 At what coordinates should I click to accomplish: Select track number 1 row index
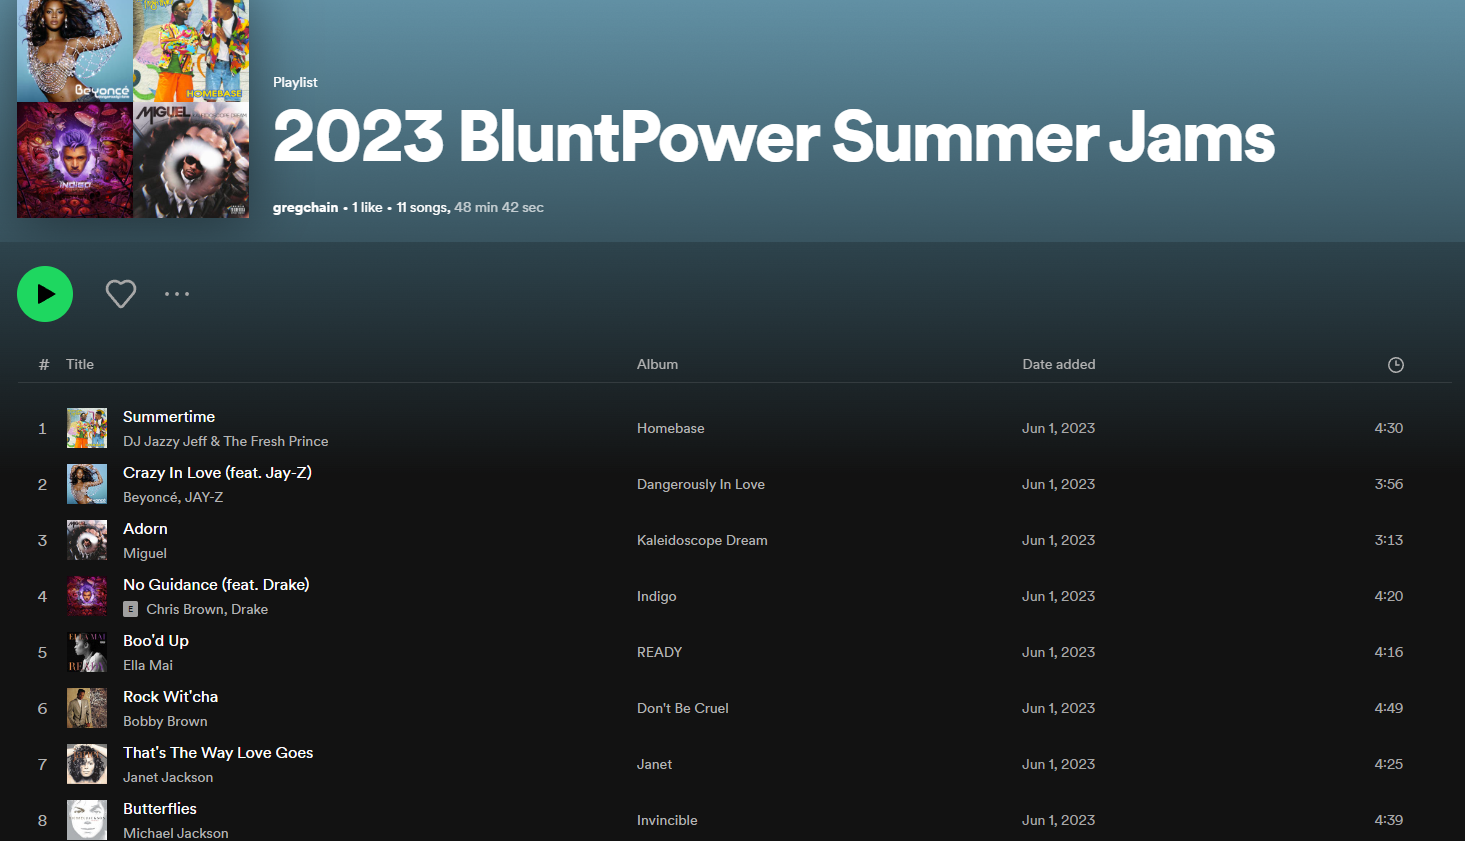click(x=42, y=428)
